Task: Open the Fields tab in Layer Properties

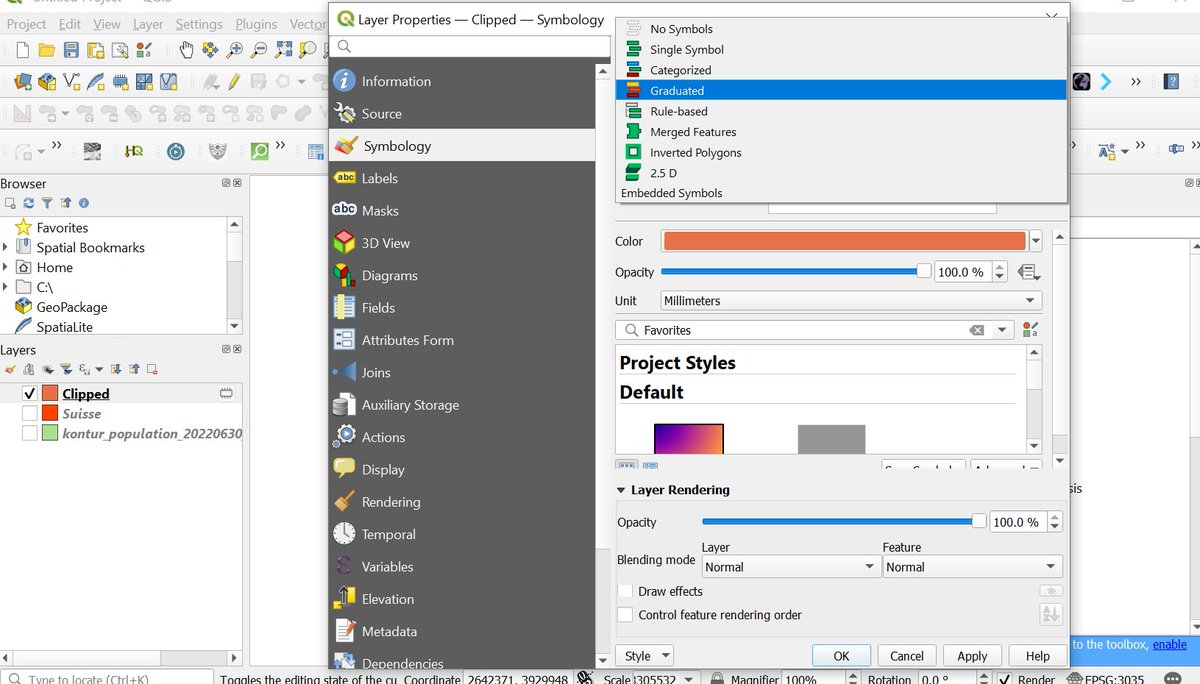Action: click(462, 308)
